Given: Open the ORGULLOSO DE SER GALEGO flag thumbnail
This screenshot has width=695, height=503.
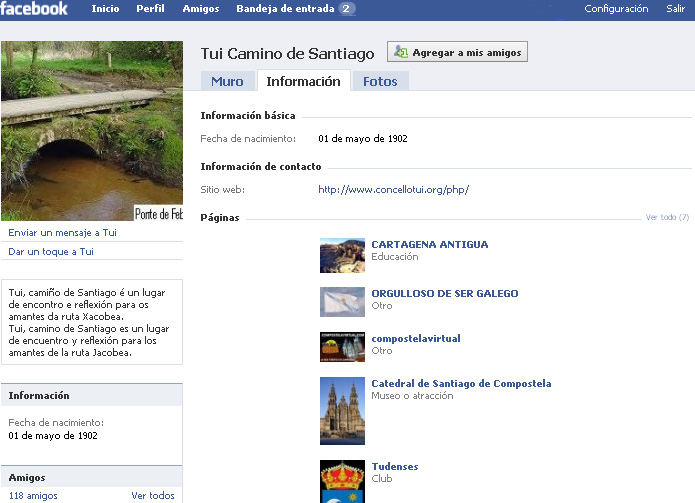Looking at the screenshot, I should 342,301.
